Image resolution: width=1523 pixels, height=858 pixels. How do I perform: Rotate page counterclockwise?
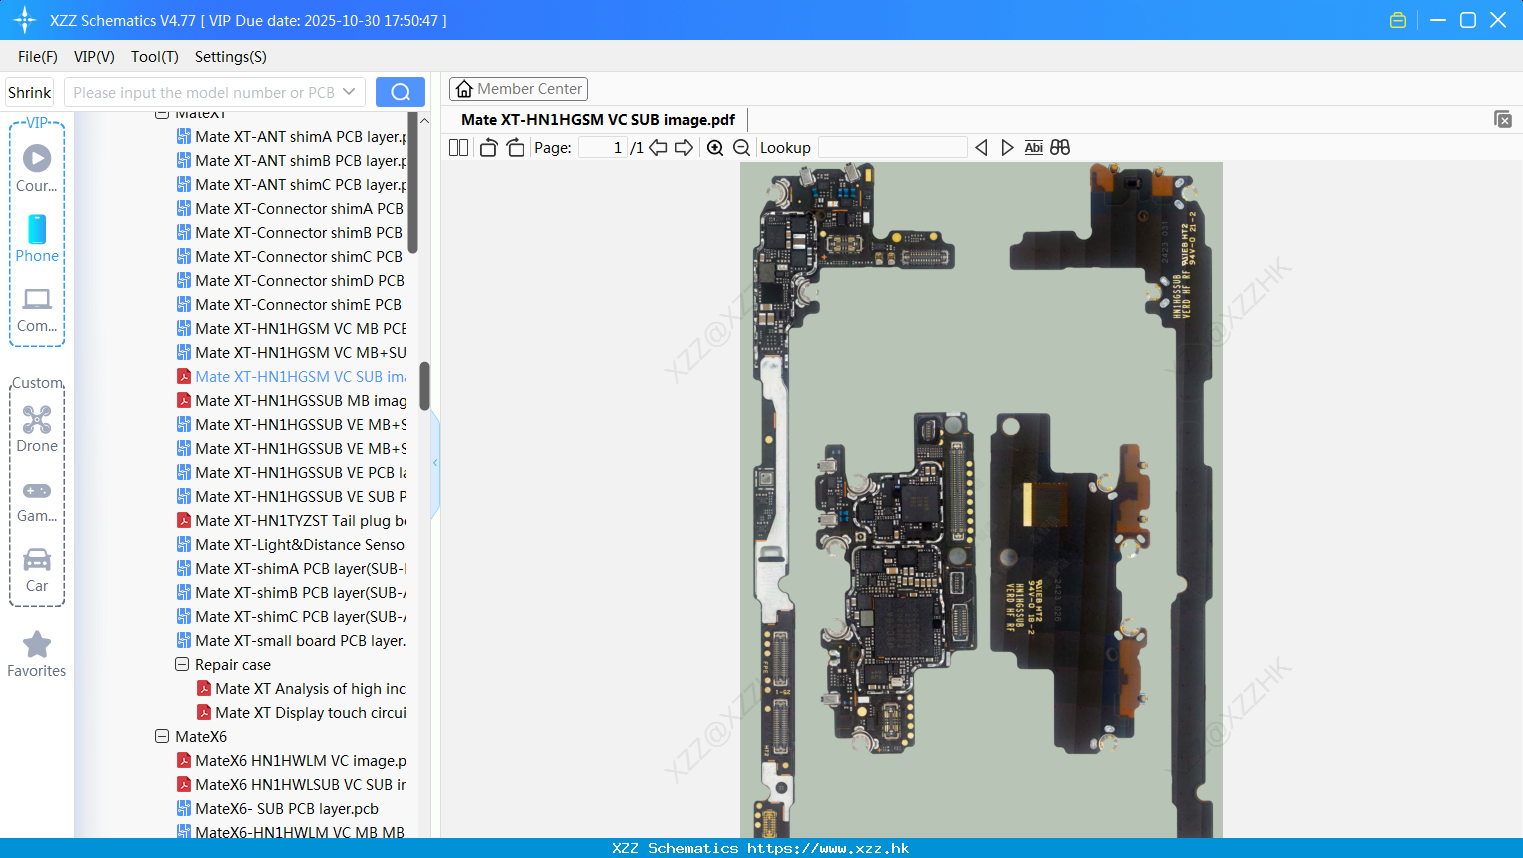488,147
